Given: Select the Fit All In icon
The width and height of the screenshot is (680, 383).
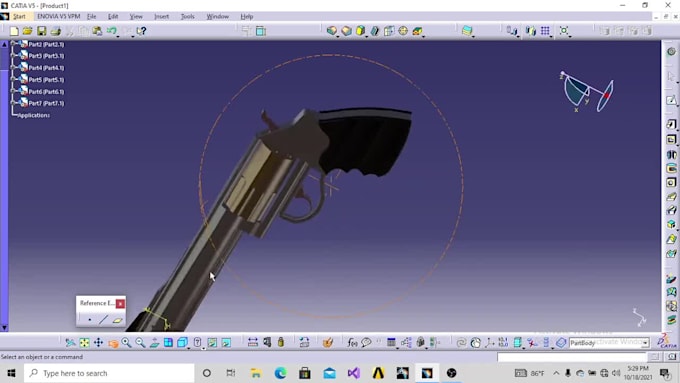Looking at the screenshot, I should [84, 343].
